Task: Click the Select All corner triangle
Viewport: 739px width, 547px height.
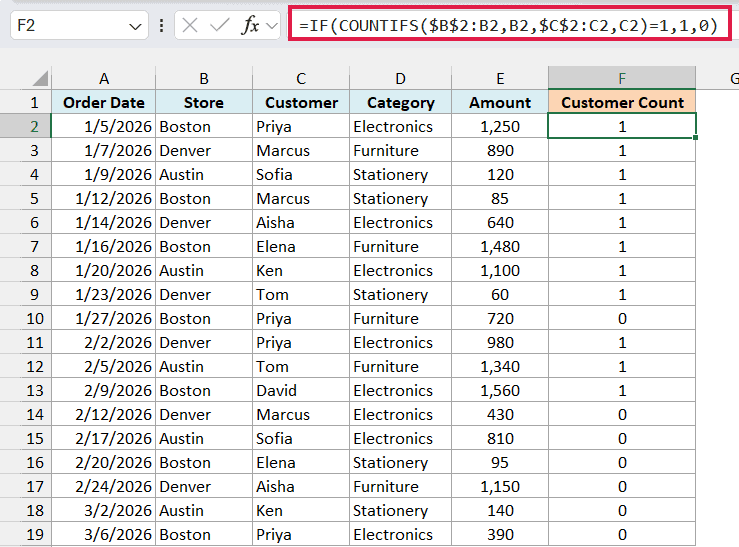Action: [x=40, y=79]
